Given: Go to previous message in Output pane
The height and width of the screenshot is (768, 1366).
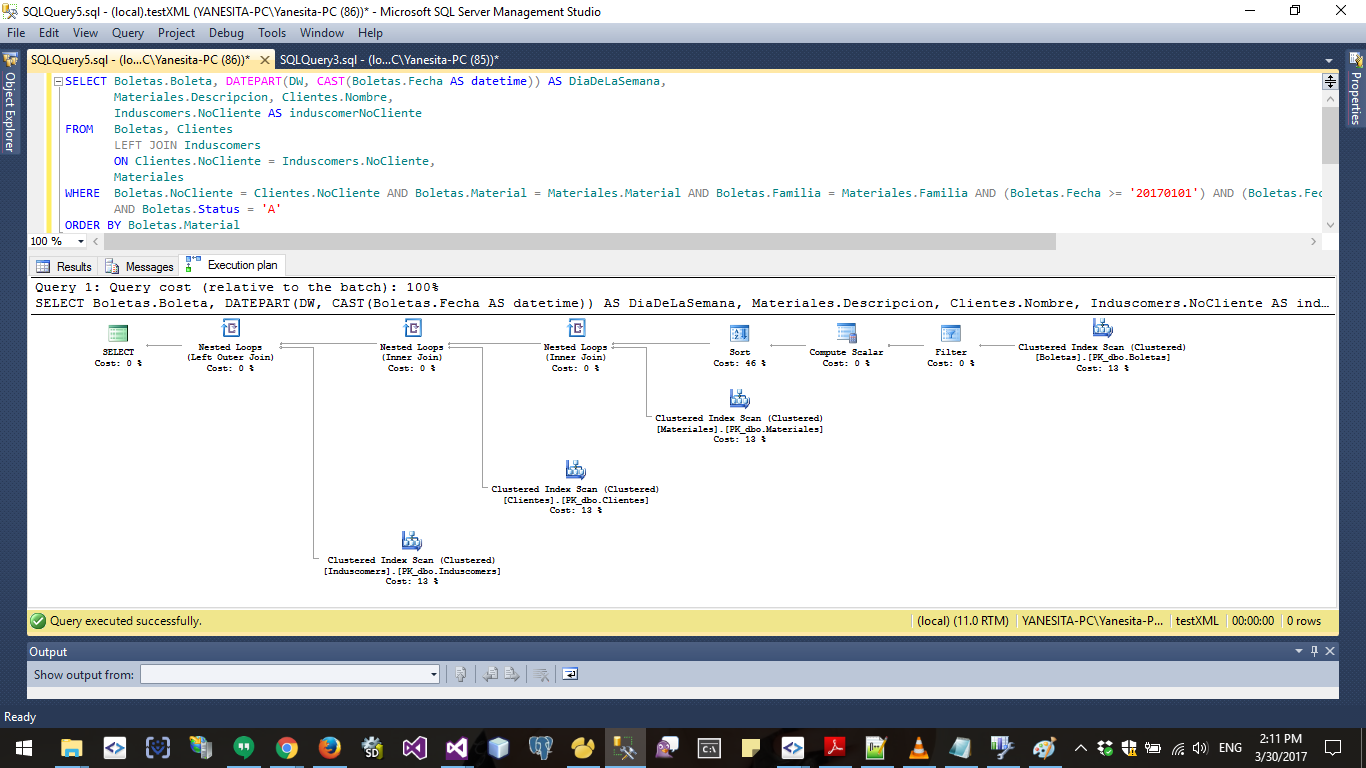Looking at the screenshot, I should 492,675.
